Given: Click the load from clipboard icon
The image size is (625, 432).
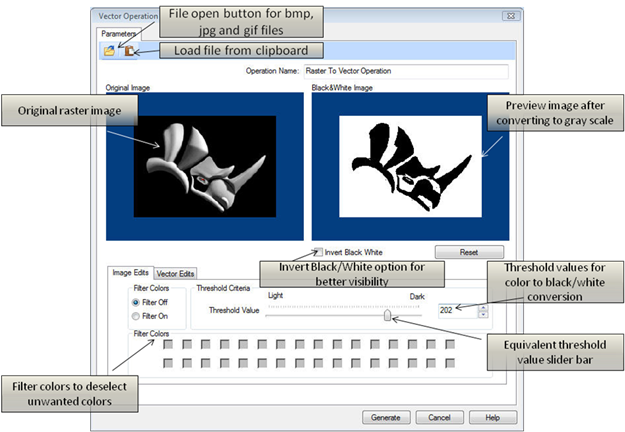Looking at the screenshot, I should click(129, 51).
